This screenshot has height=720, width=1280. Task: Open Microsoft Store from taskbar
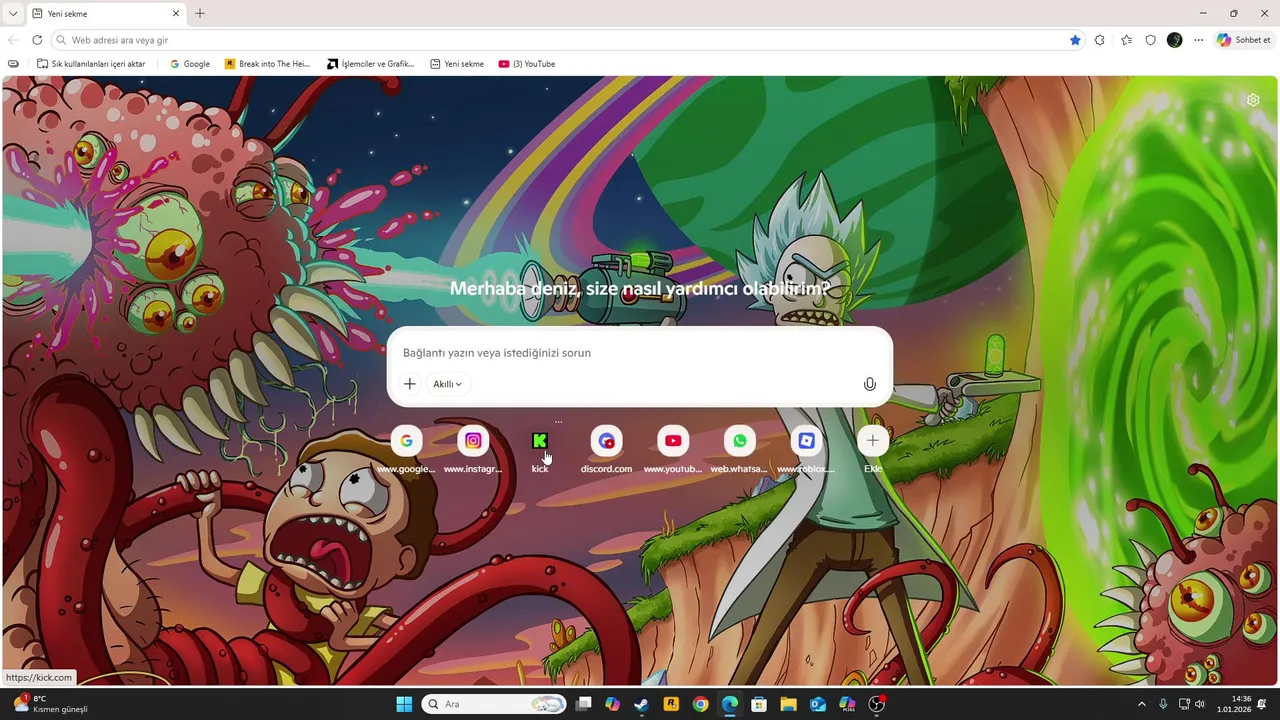(759, 704)
